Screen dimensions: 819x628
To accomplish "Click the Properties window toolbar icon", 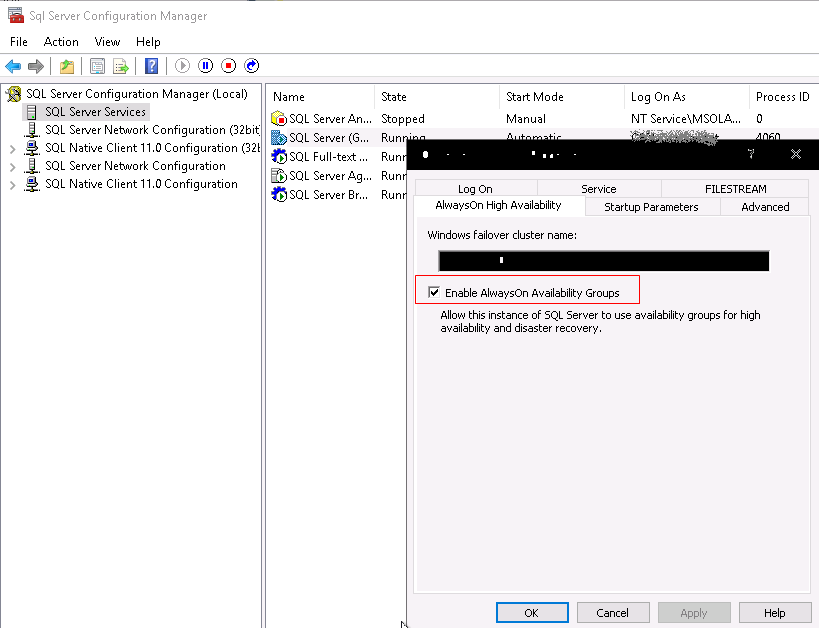I will pos(95,66).
